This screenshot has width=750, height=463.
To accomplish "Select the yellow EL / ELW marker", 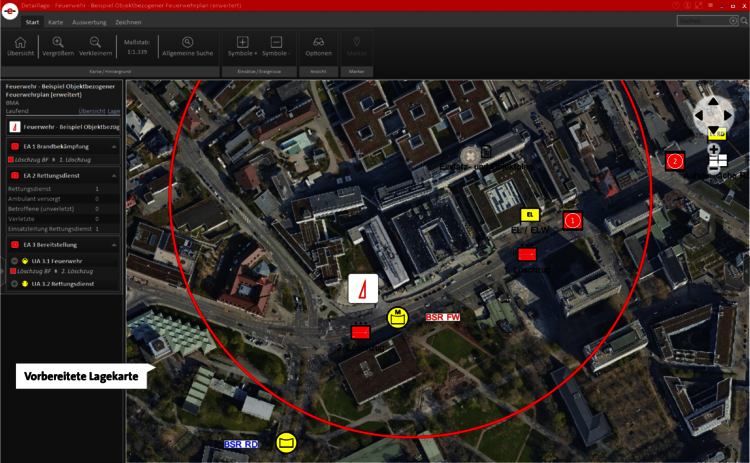I will 529,215.
